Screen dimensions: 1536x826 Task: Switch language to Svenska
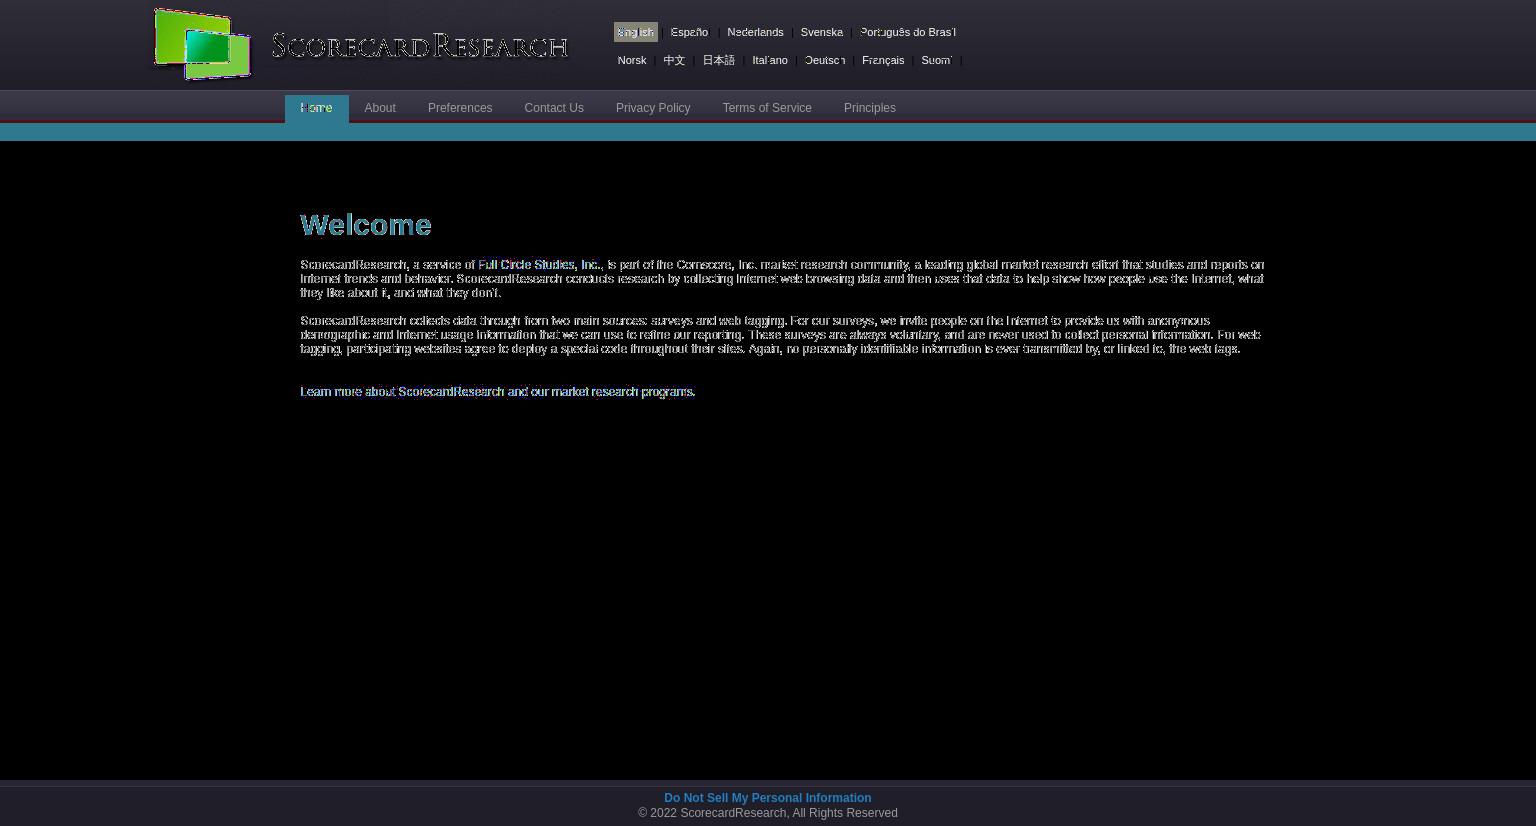point(821,32)
